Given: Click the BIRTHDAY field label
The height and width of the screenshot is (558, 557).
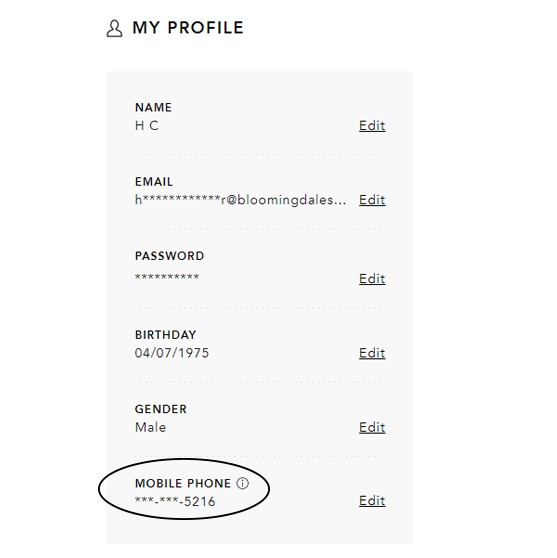Looking at the screenshot, I should pos(165,335).
